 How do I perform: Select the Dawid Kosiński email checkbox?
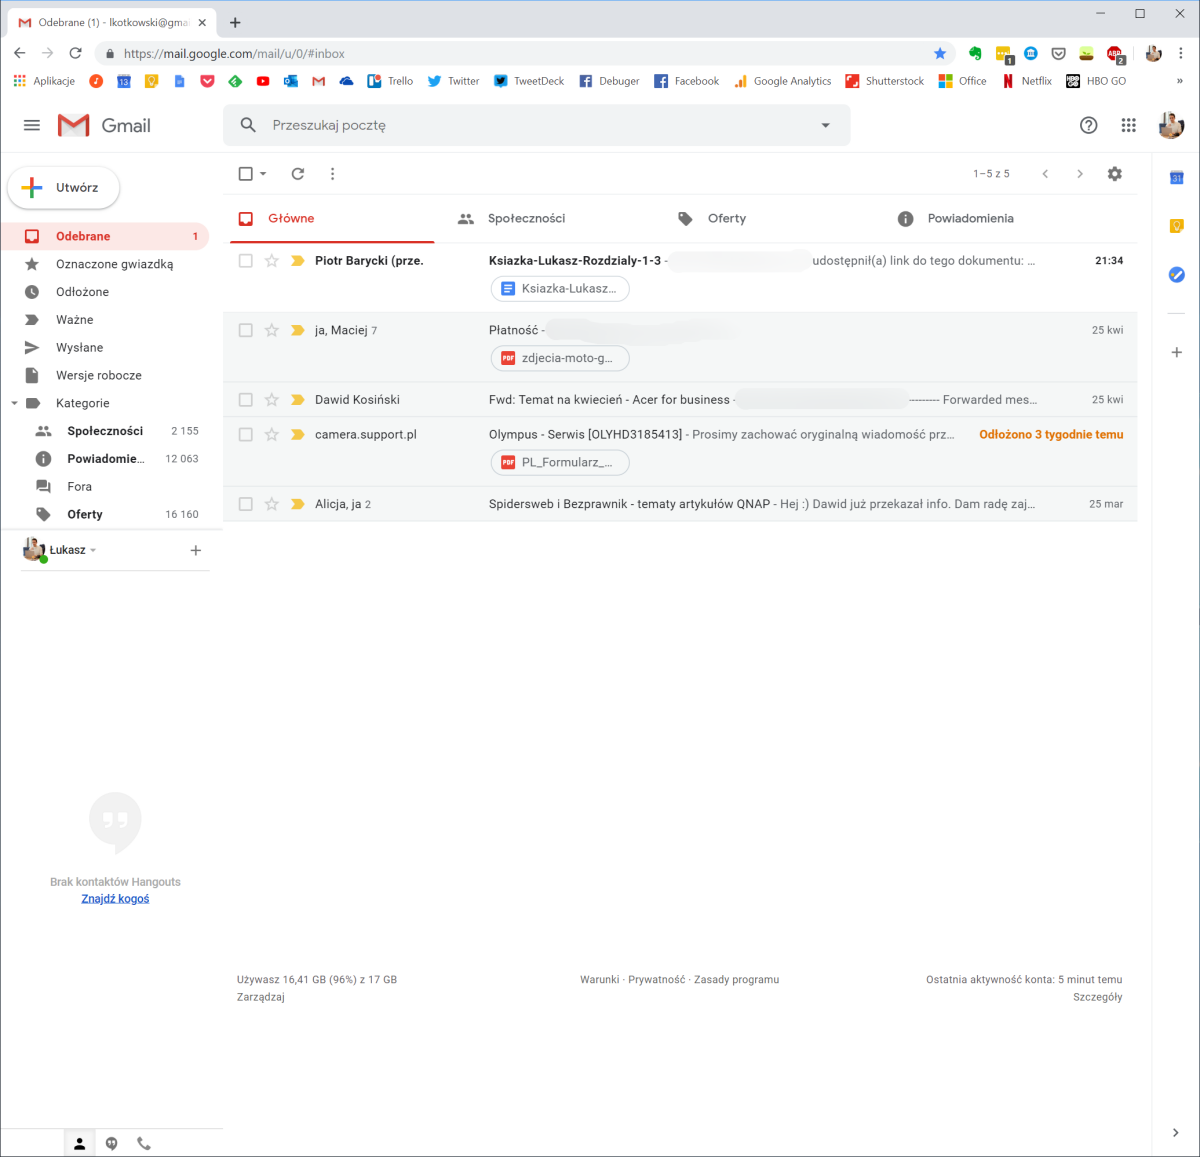[x=246, y=400]
